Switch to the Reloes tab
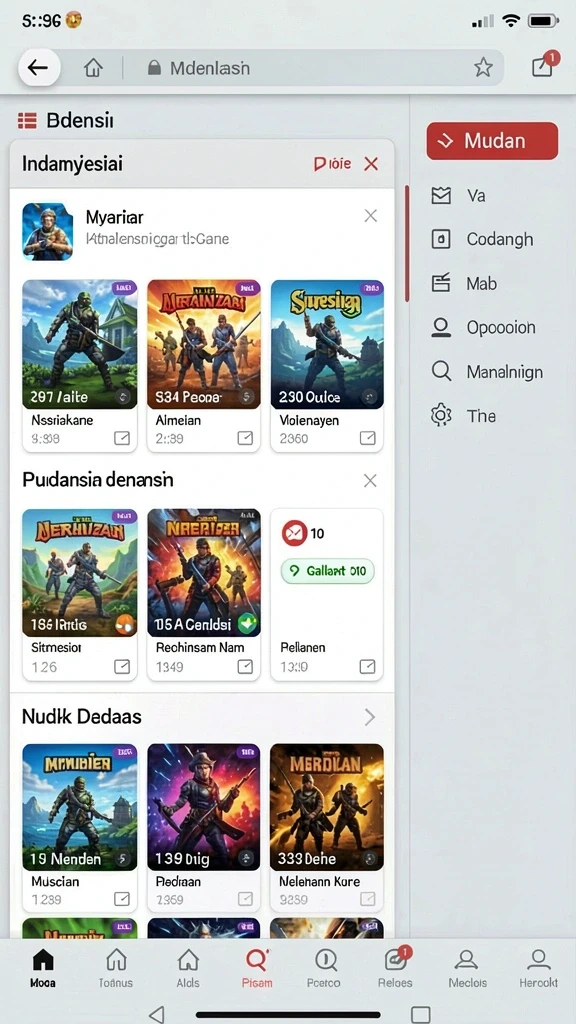The width and height of the screenshot is (576, 1024). (x=396, y=968)
